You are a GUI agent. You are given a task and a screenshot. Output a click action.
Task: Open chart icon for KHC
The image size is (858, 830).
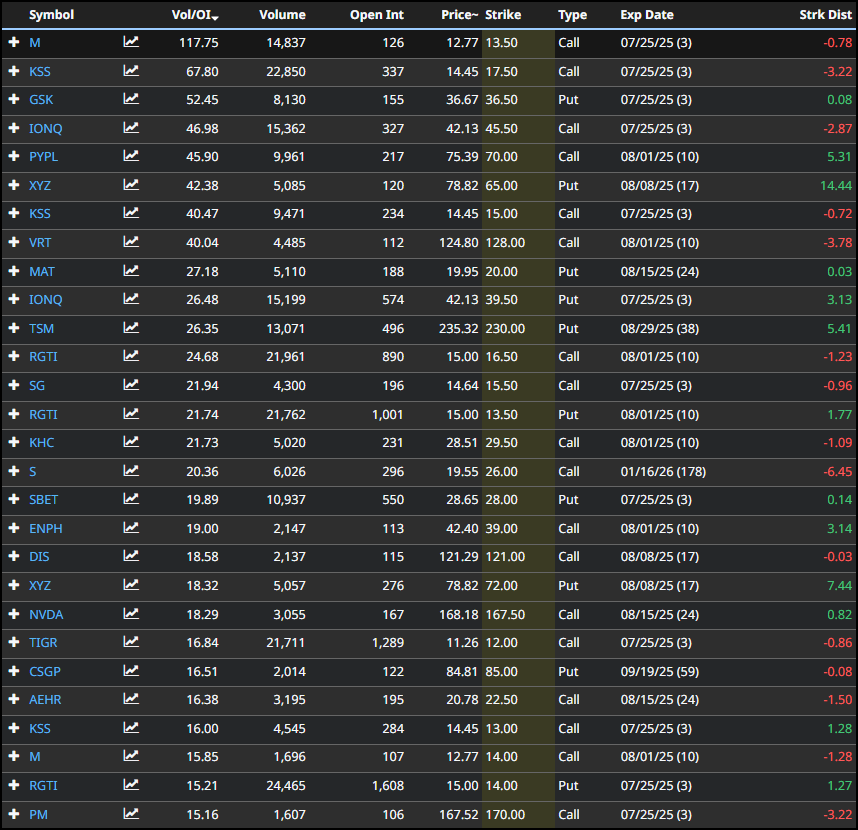[x=131, y=442]
